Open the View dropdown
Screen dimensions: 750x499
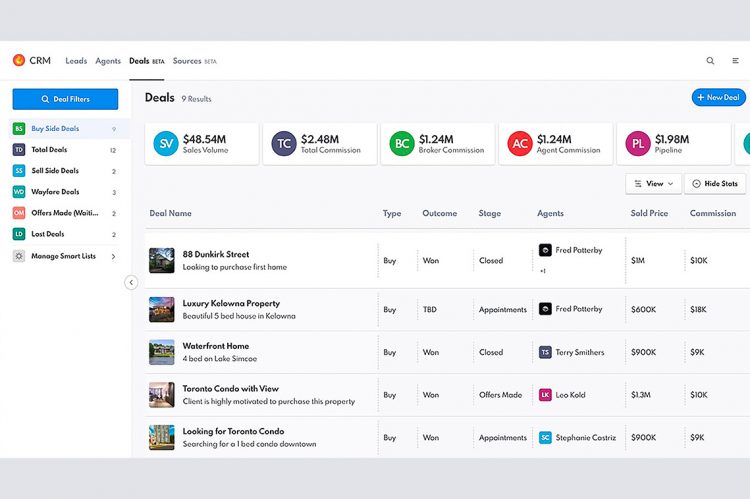653,184
